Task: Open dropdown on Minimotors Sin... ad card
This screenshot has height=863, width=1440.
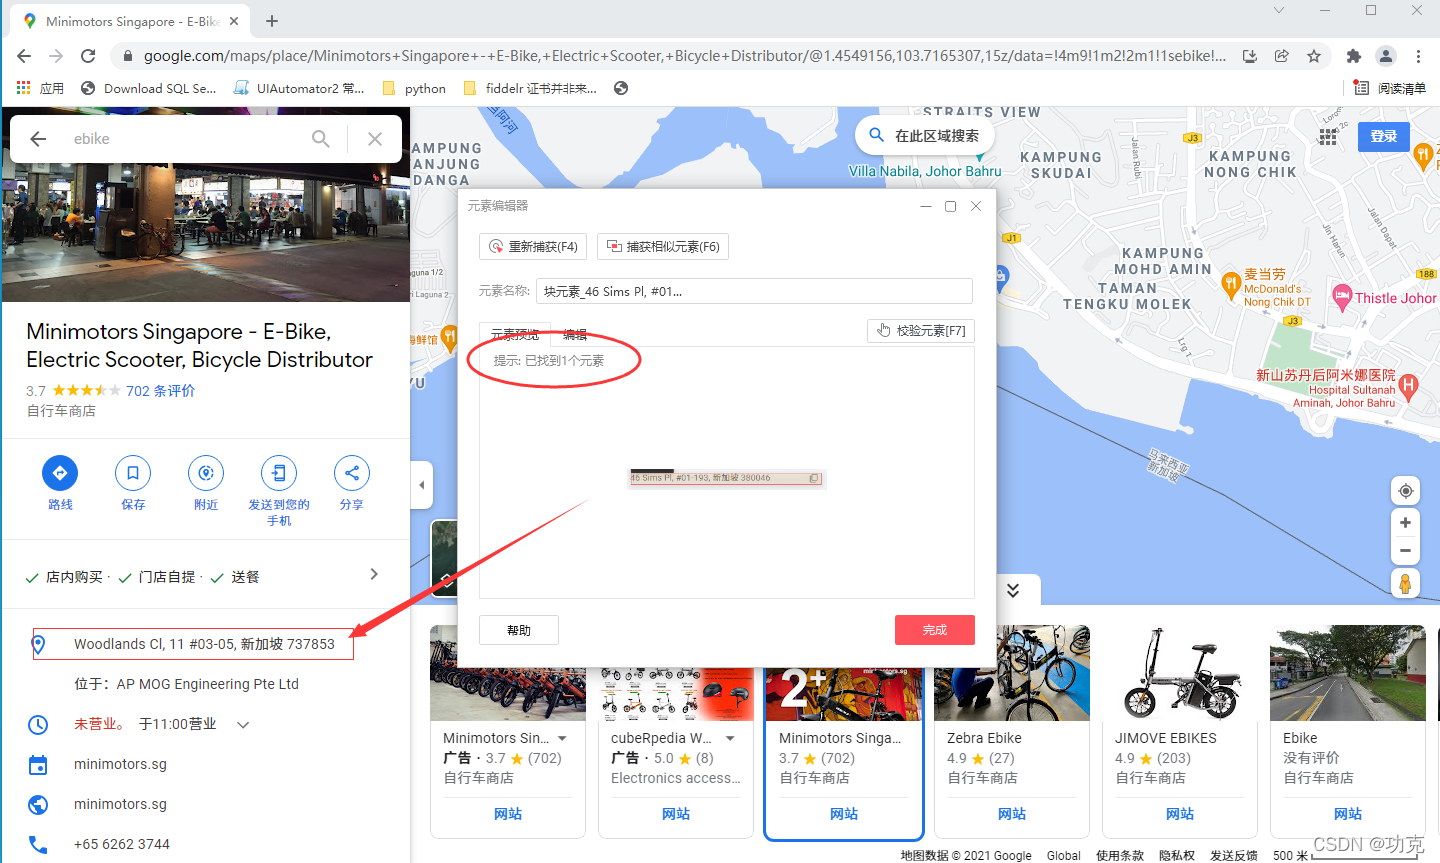Action: (563, 738)
